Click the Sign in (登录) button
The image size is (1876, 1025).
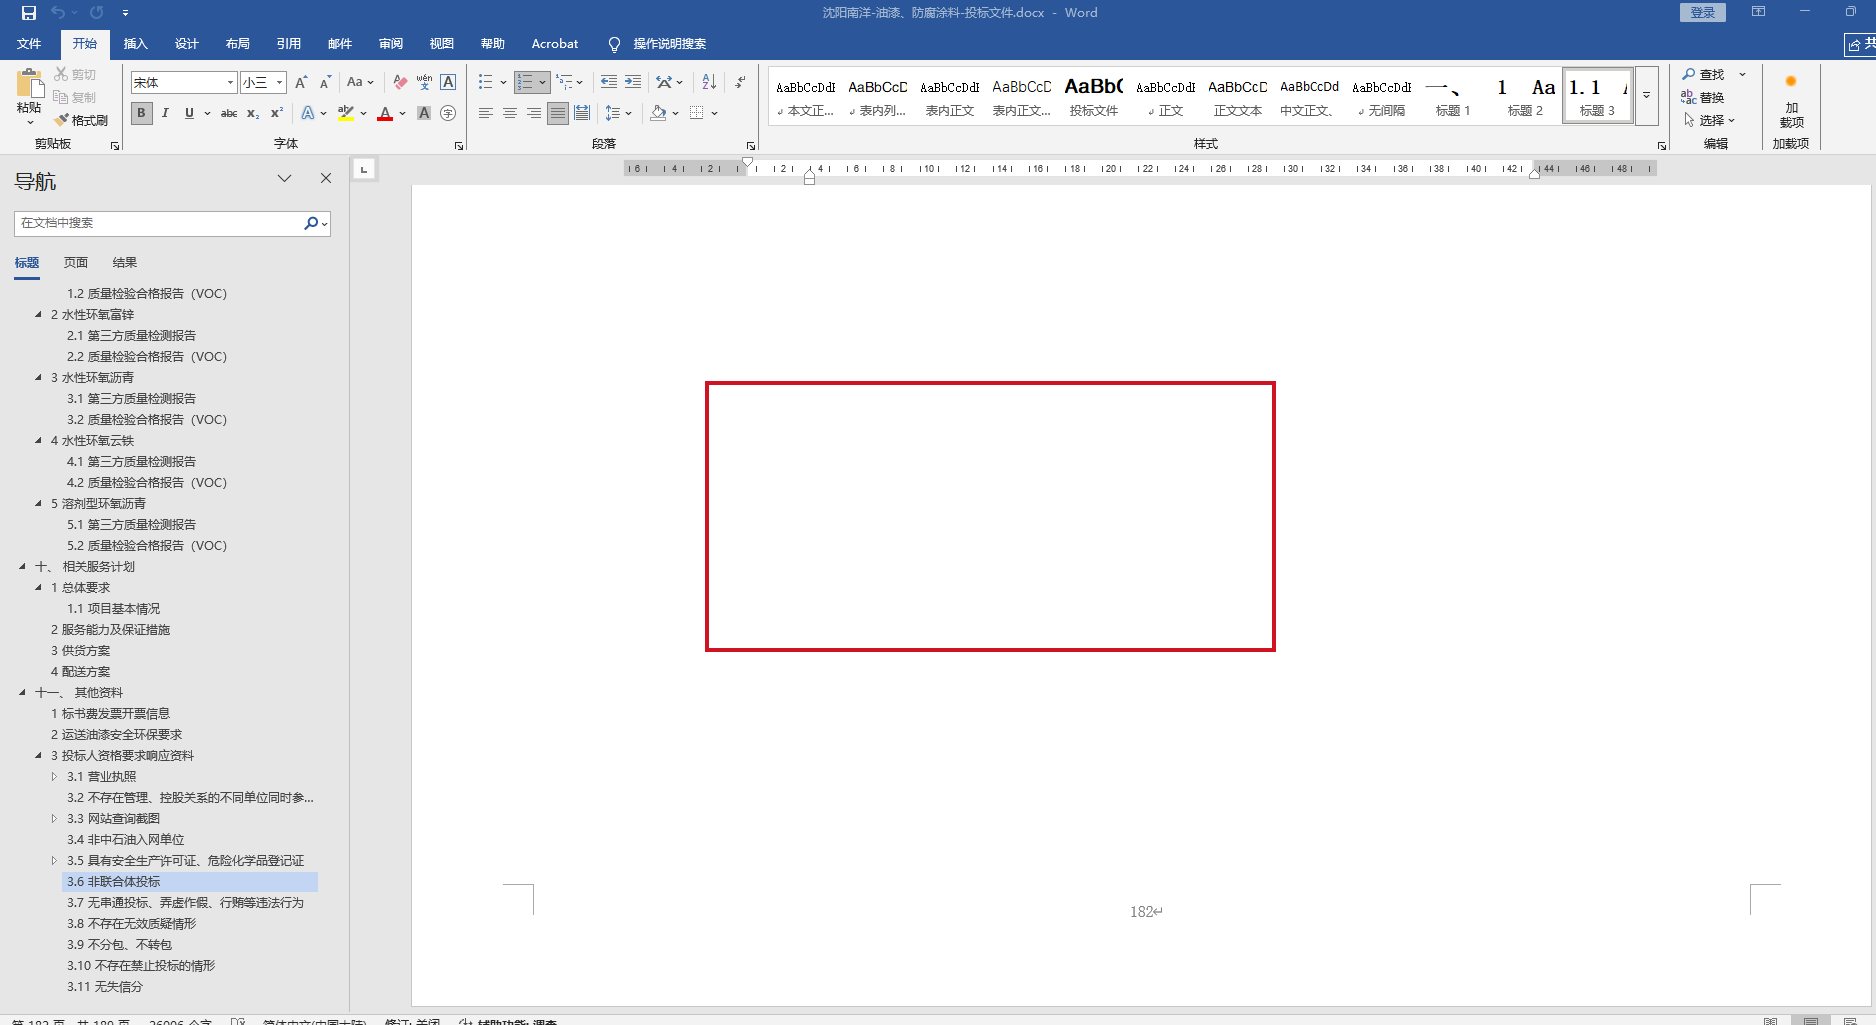pos(1703,12)
